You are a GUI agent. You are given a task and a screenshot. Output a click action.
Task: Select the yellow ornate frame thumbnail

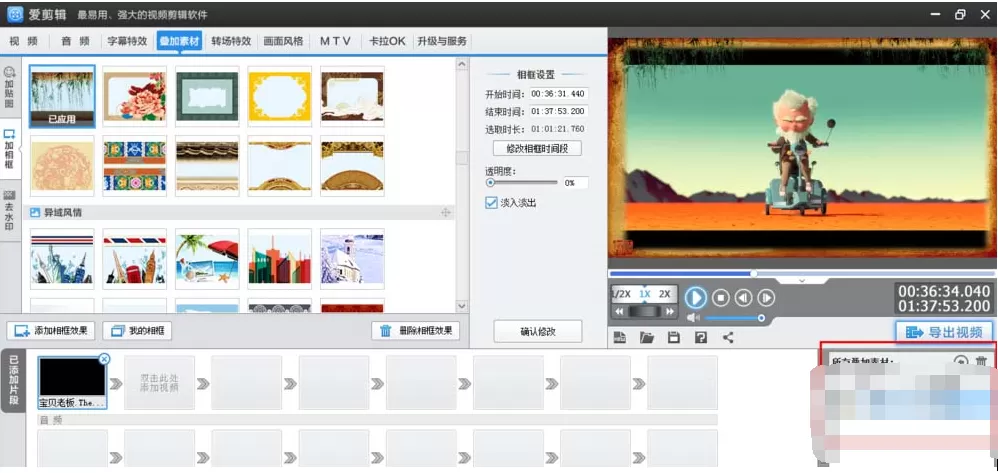point(279,96)
